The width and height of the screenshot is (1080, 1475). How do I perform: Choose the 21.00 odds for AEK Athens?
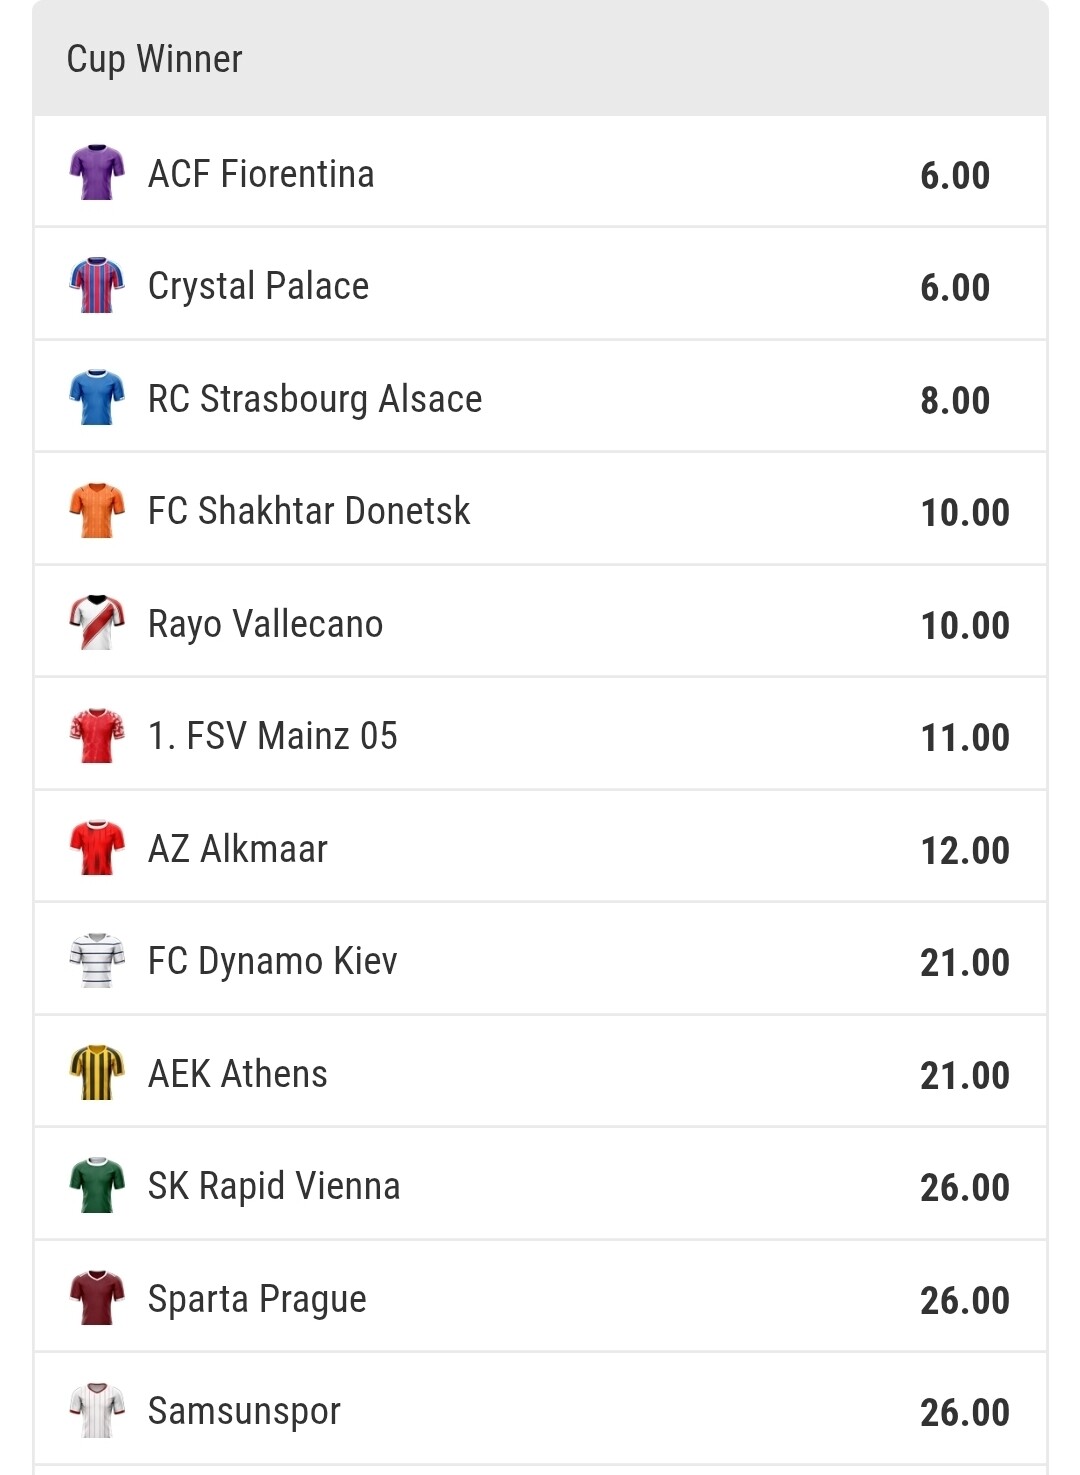coord(965,1075)
